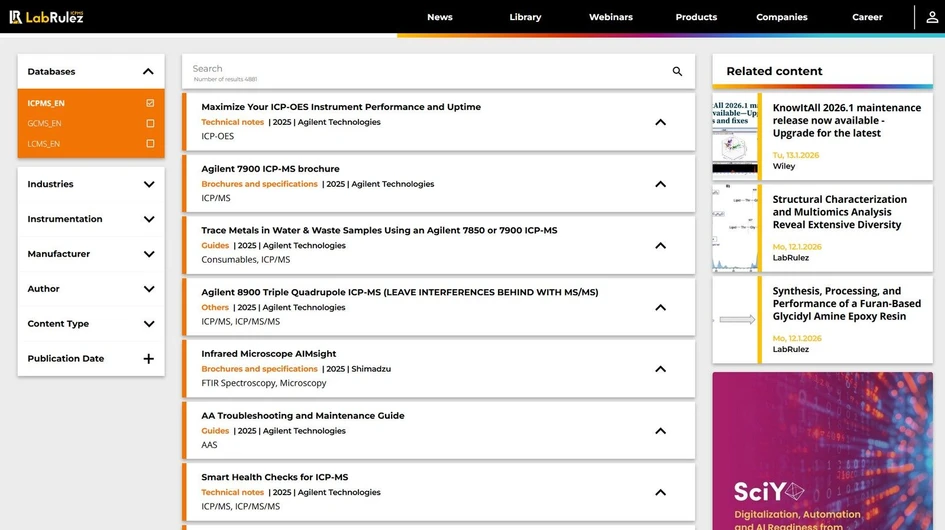Open the Companies menu

coord(782,17)
